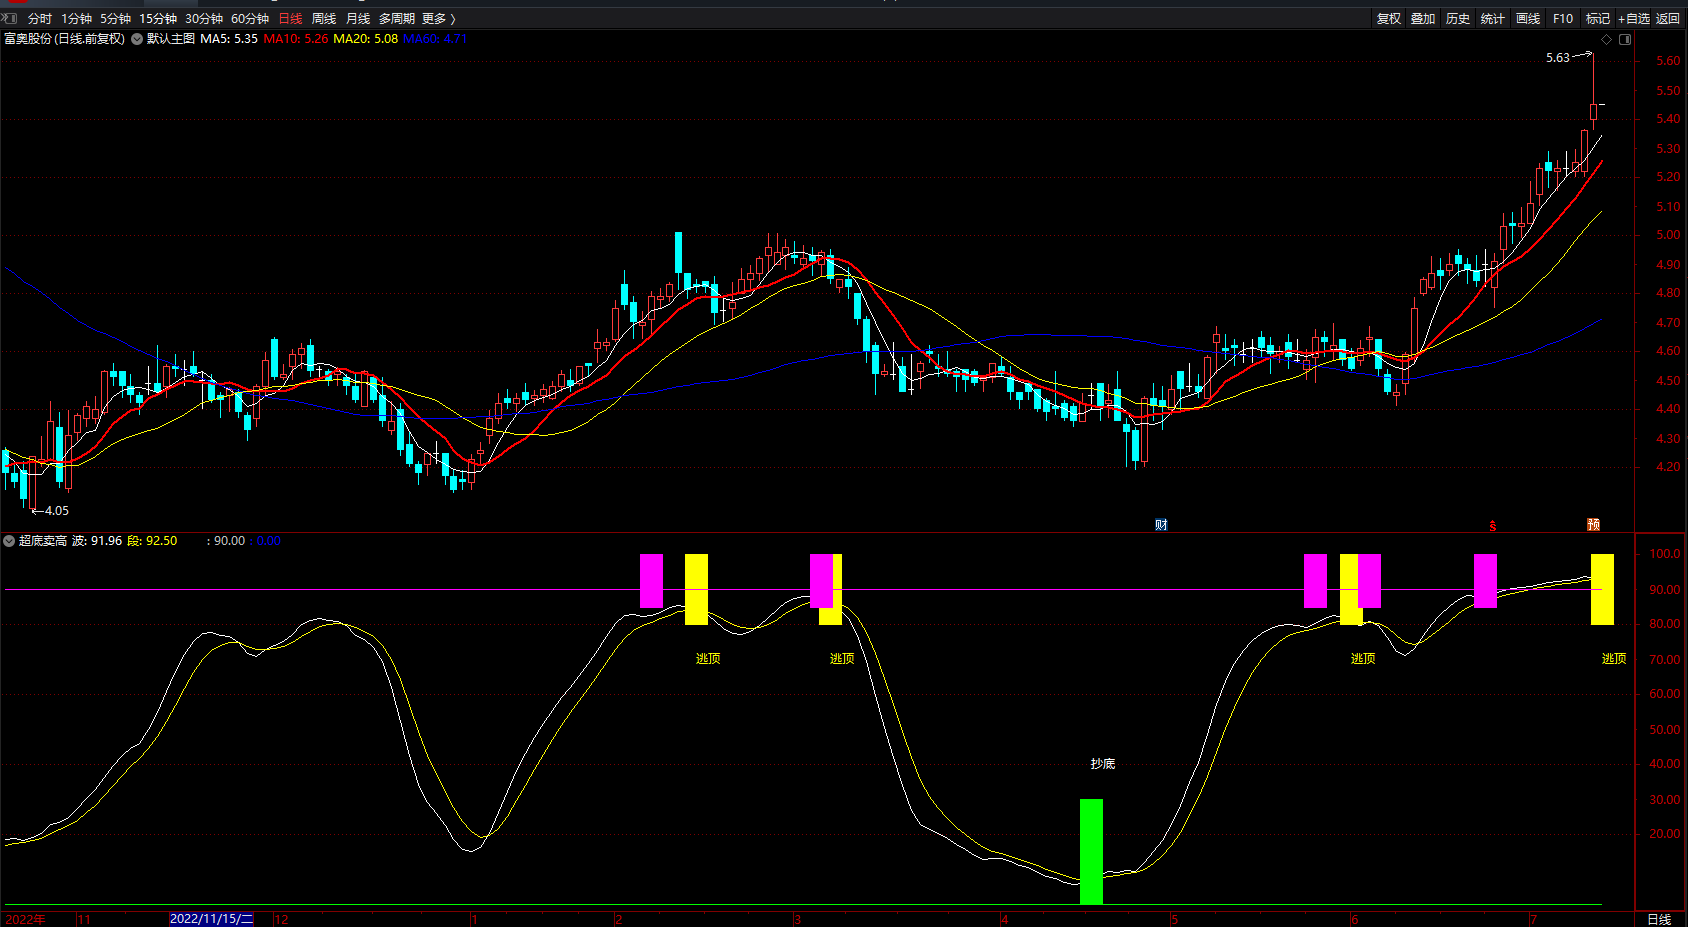This screenshot has height=927, width=1688.
Task: Click the green 抄底 signal bar
Action: coord(1091,850)
